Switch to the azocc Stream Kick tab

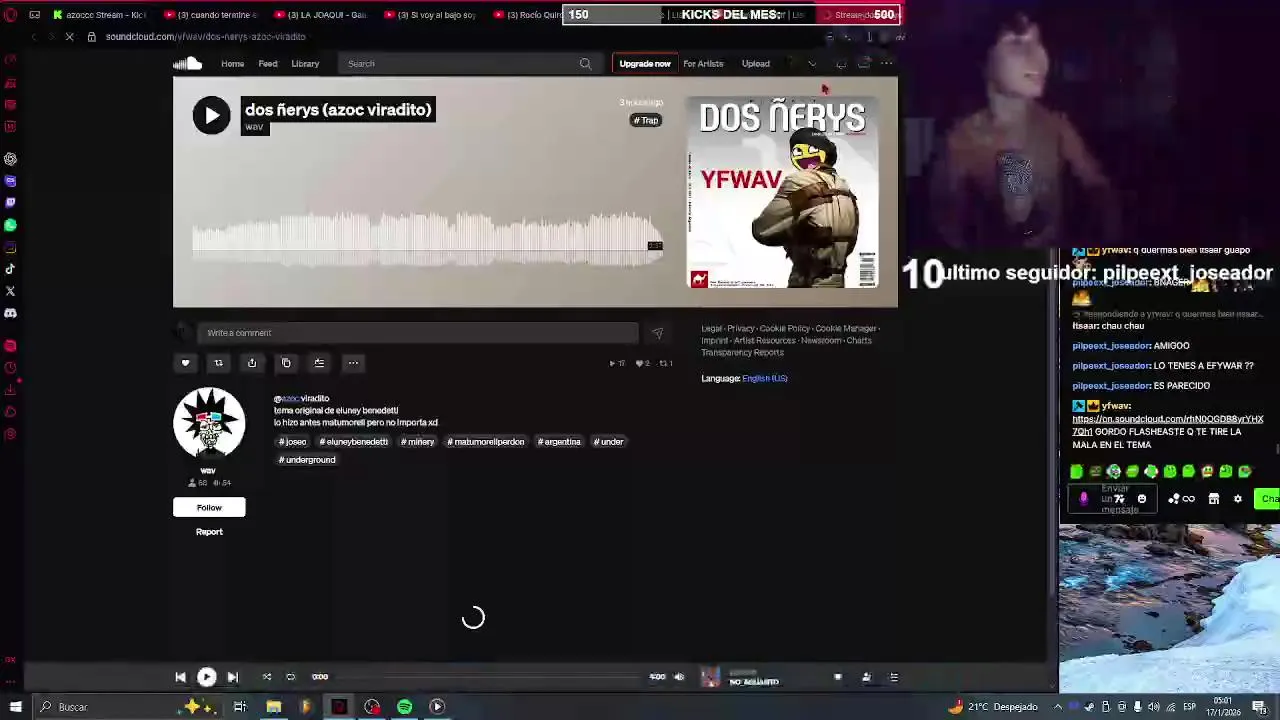pos(100,15)
